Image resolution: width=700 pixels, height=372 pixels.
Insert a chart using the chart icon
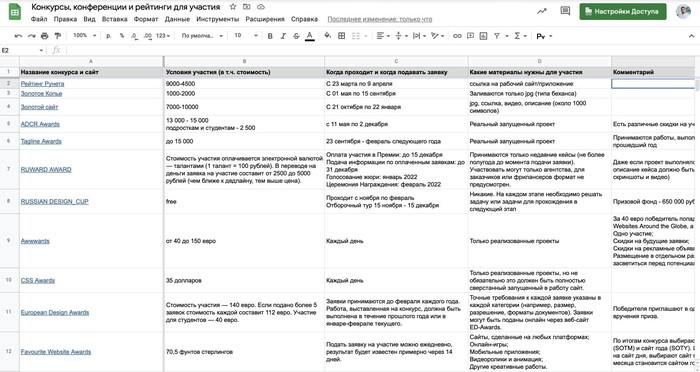pyautogui.click(x=483, y=36)
